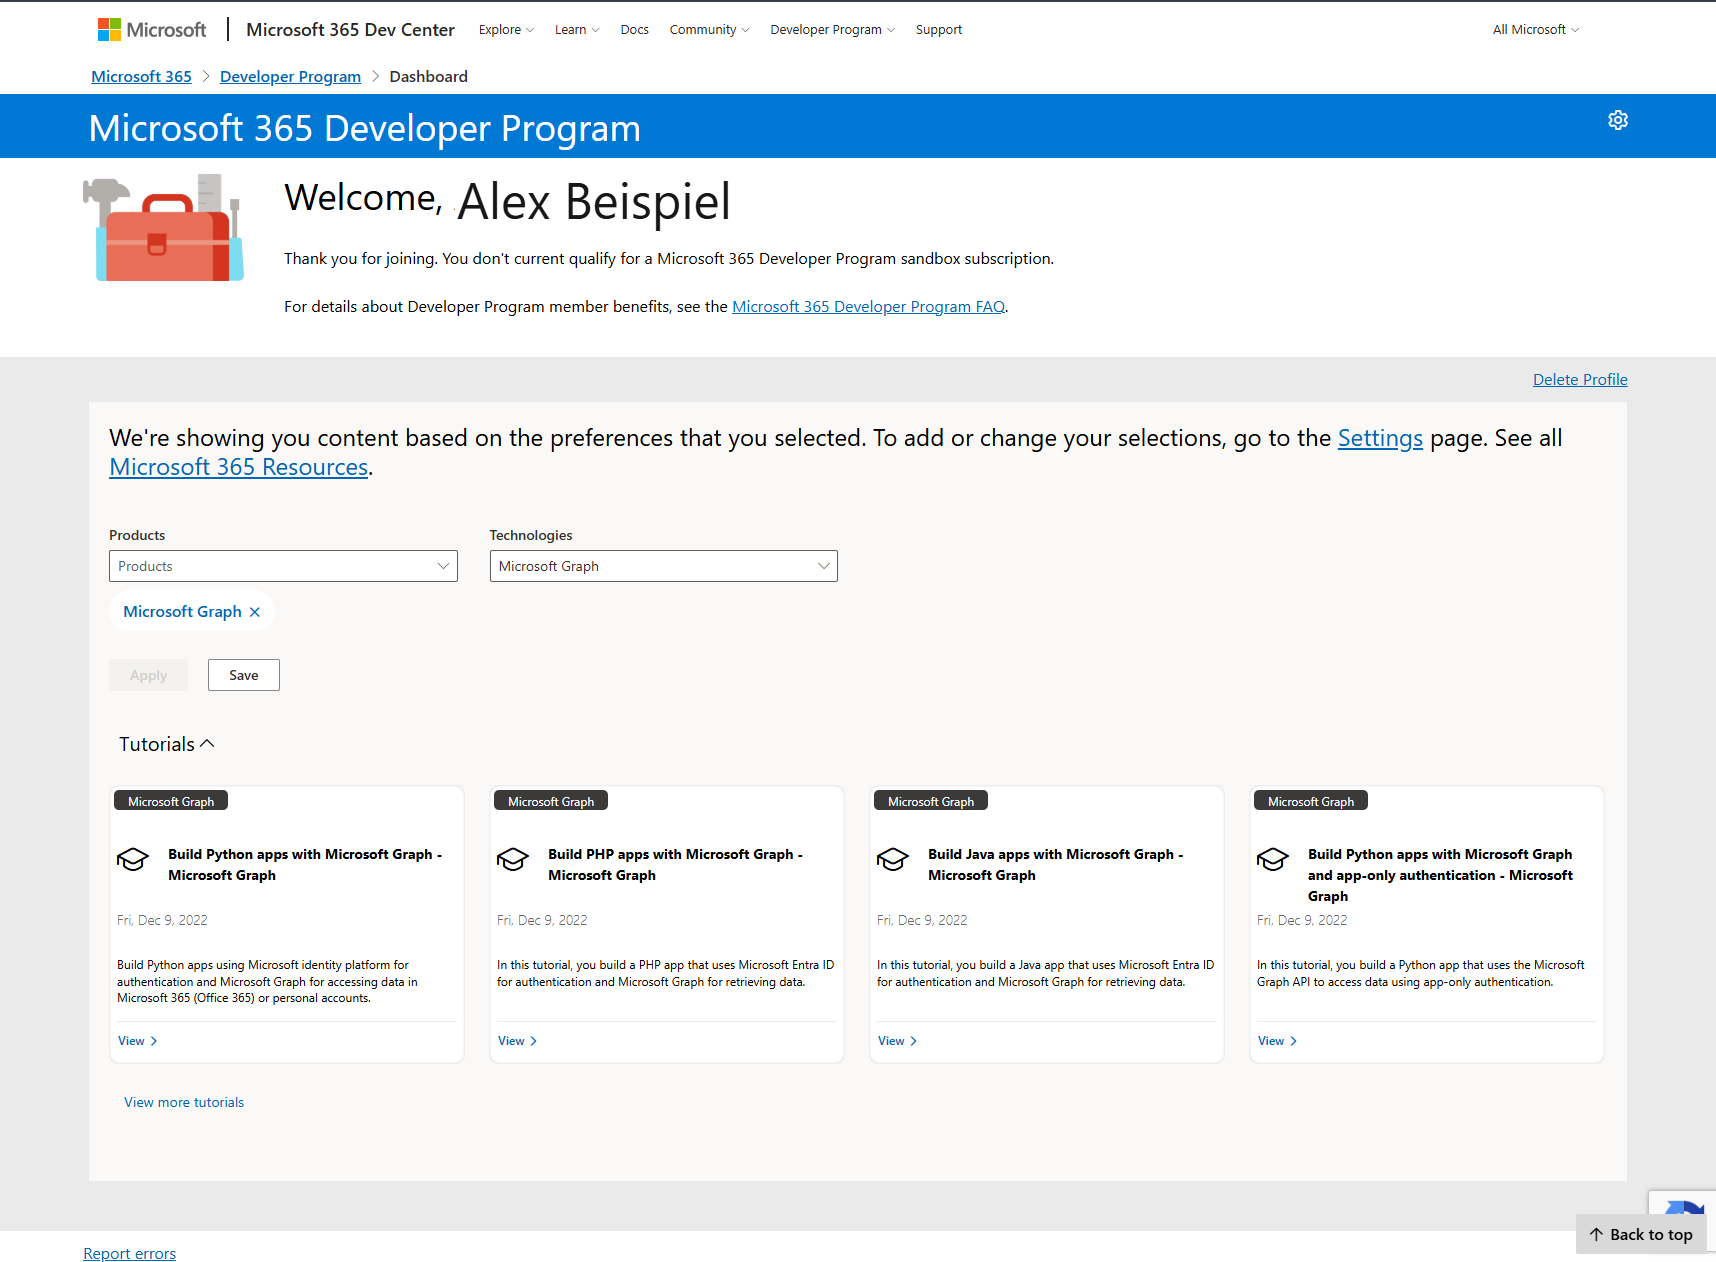
Task: Open Build Python apps with Microsoft Graph tutorial title
Action: [305, 865]
